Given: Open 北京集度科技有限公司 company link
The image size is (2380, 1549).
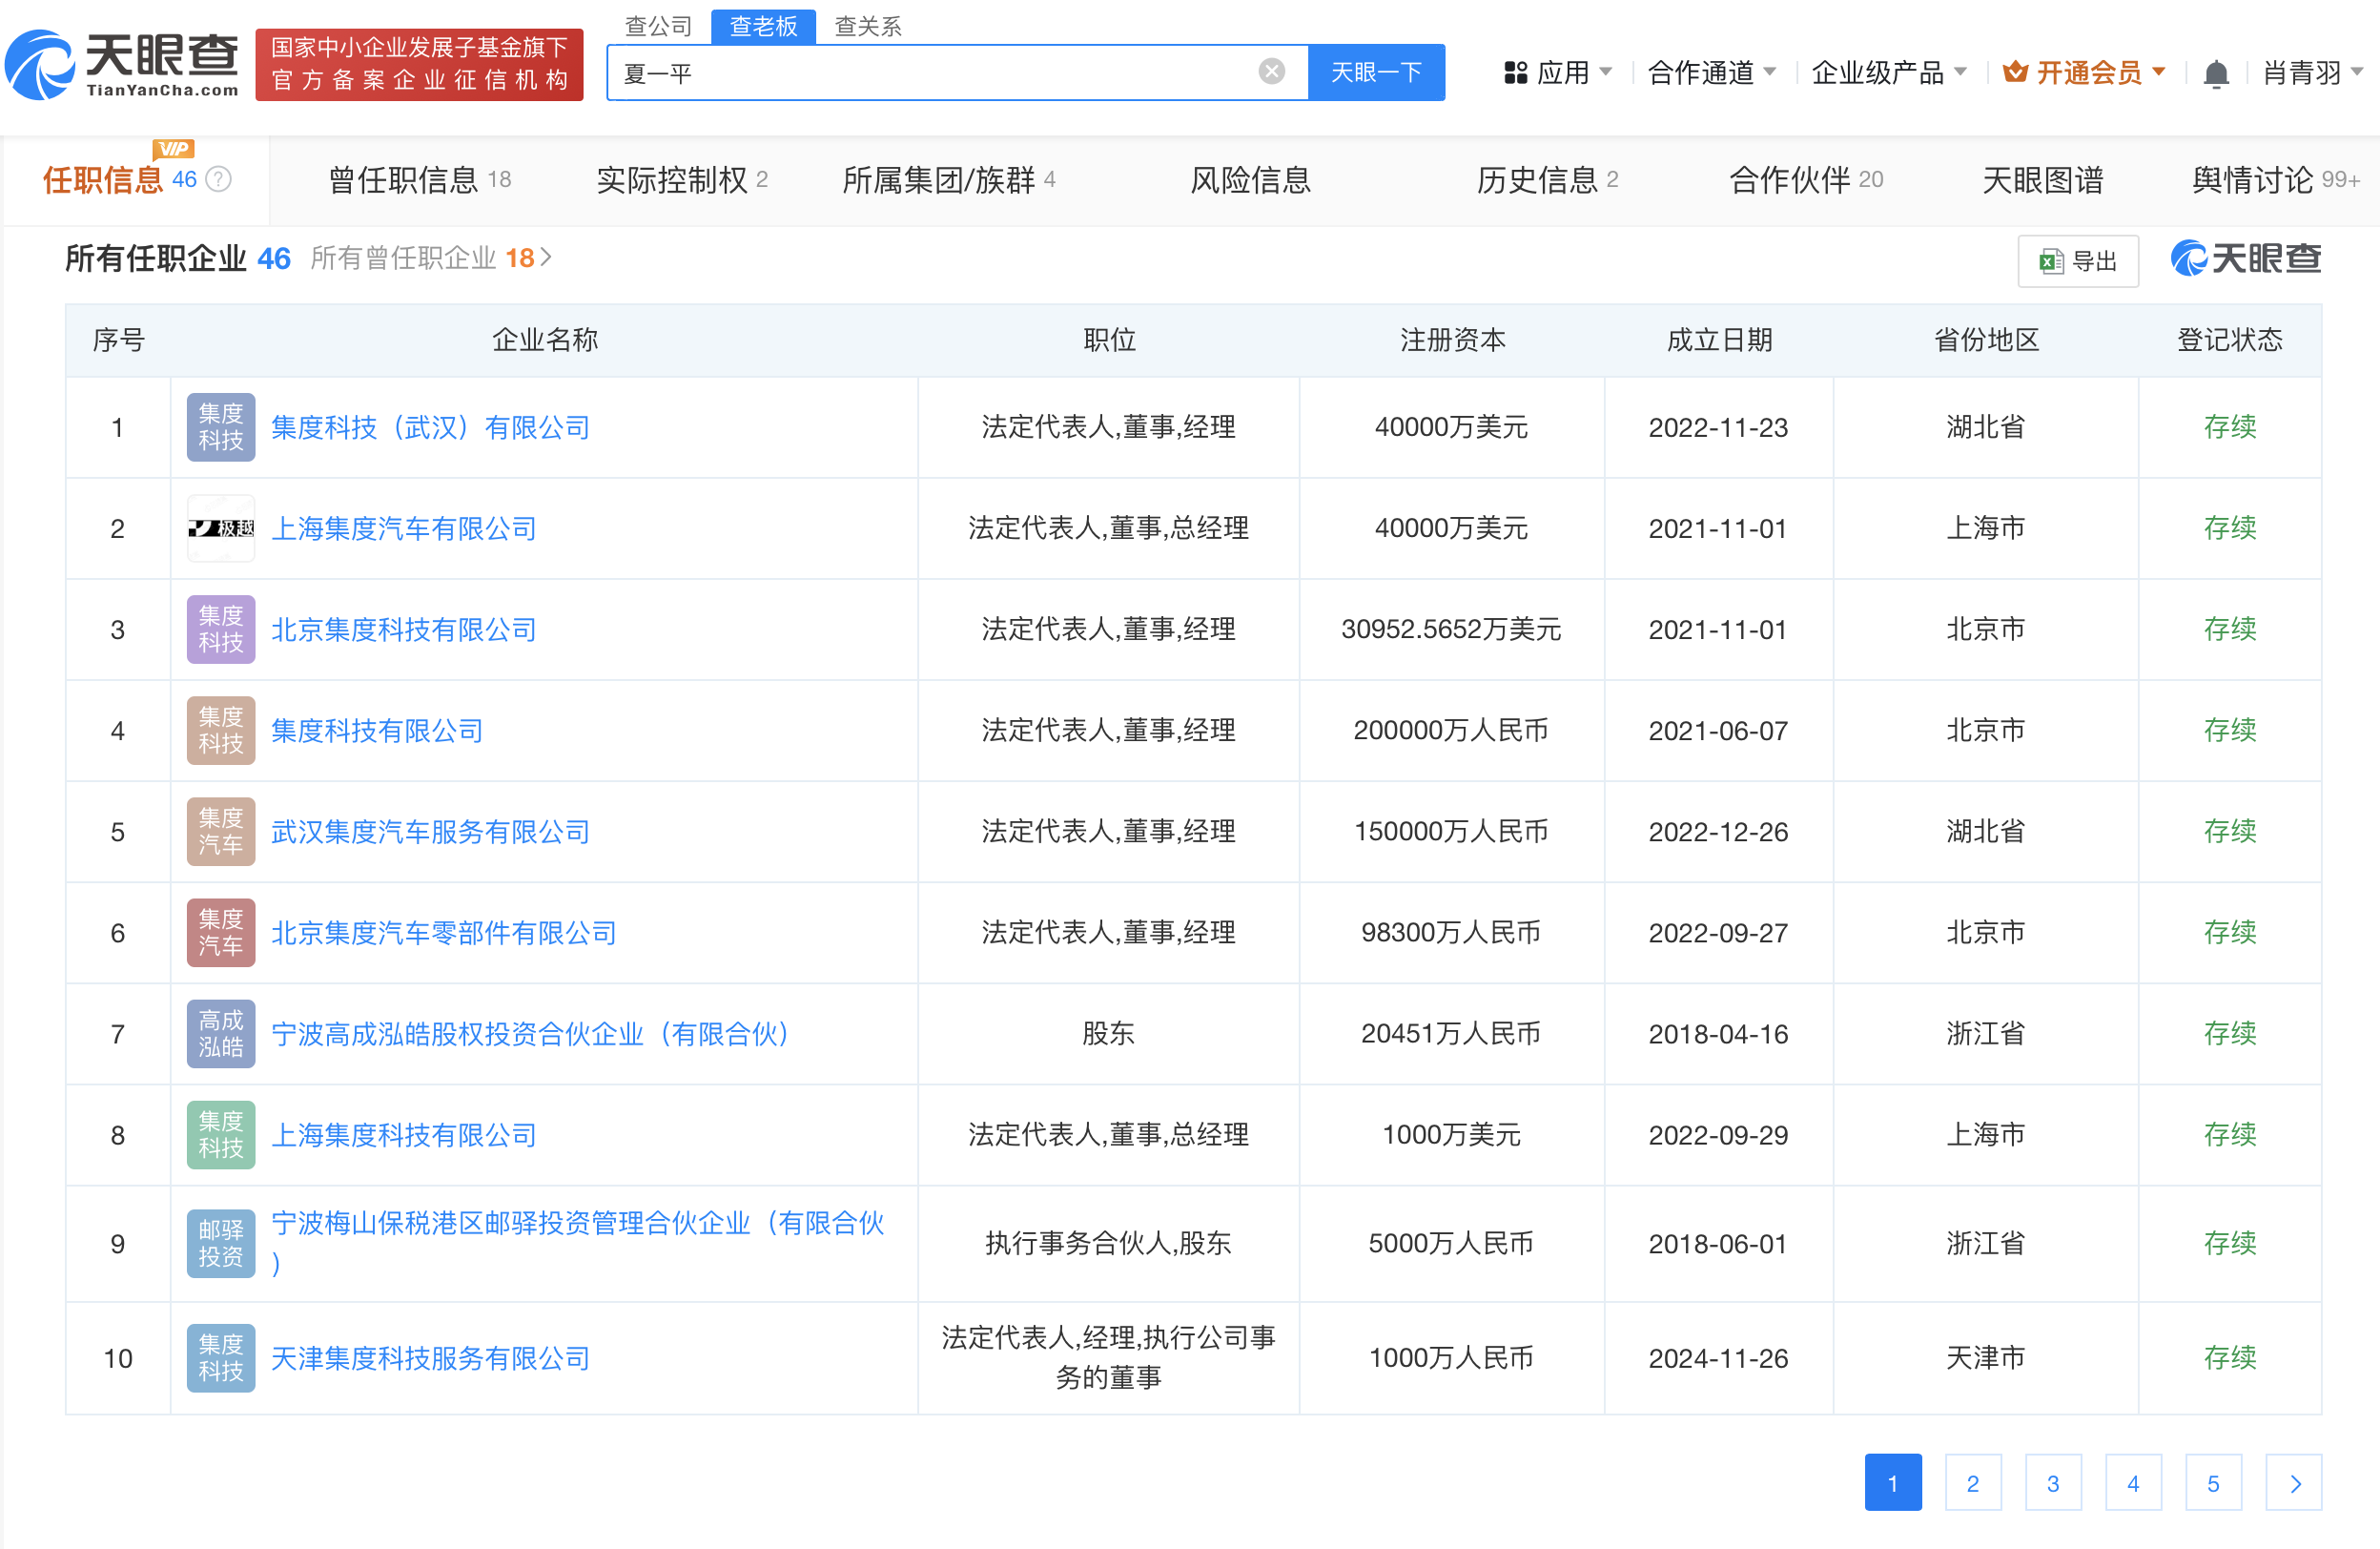Looking at the screenshot, I should (404, 629).
